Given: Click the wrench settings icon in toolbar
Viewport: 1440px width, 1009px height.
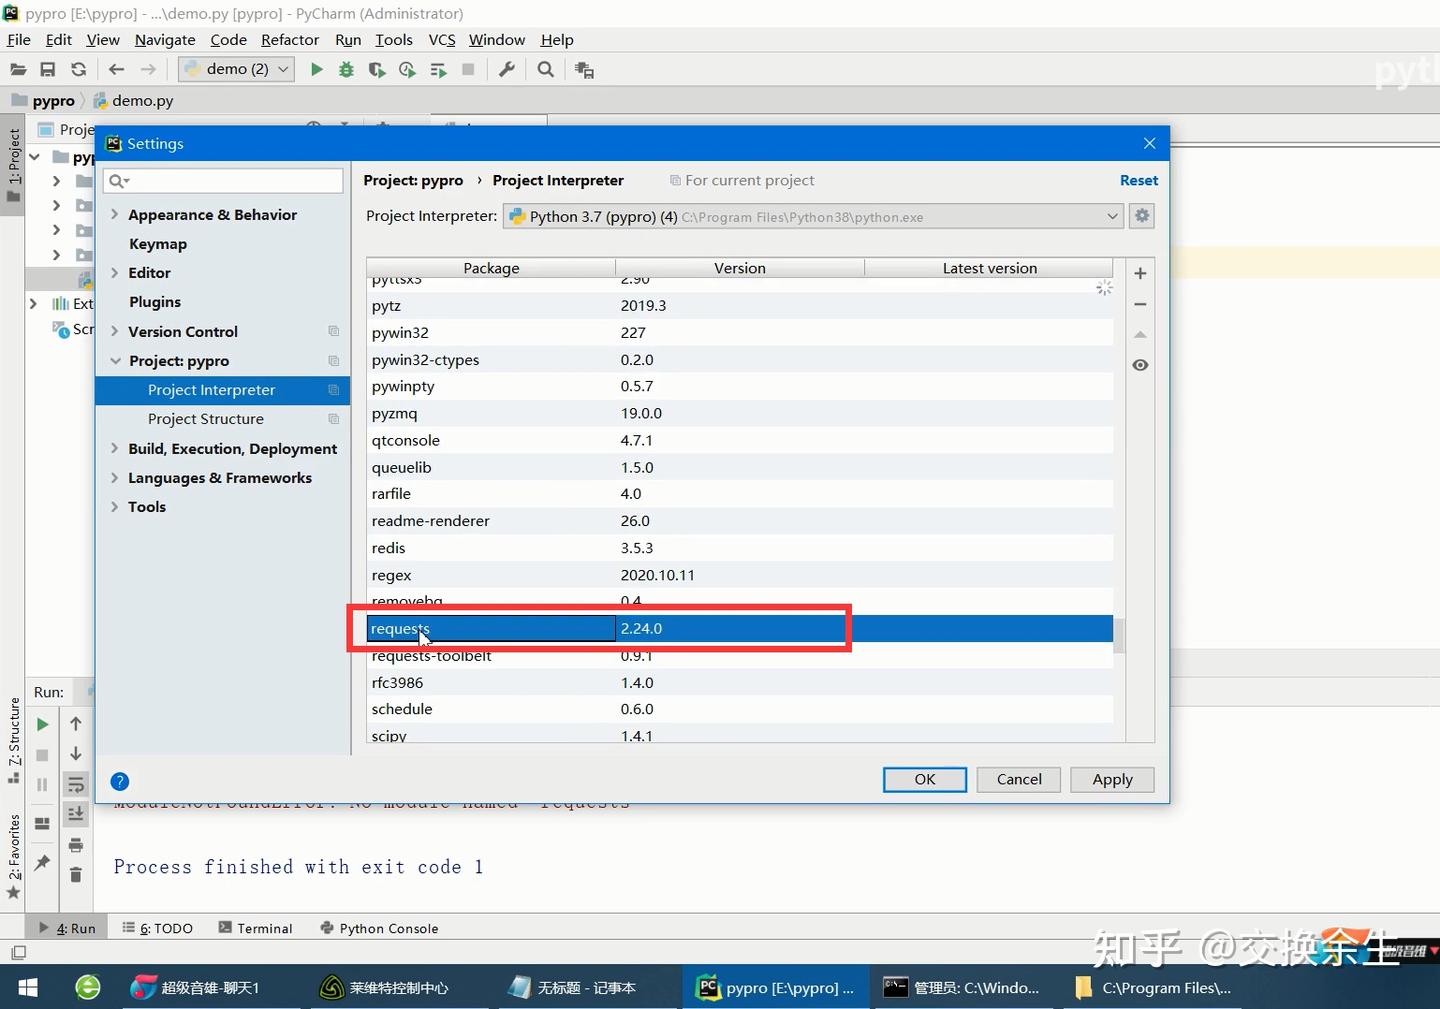Looking at the screenshot, I should (x=507, y=69).
